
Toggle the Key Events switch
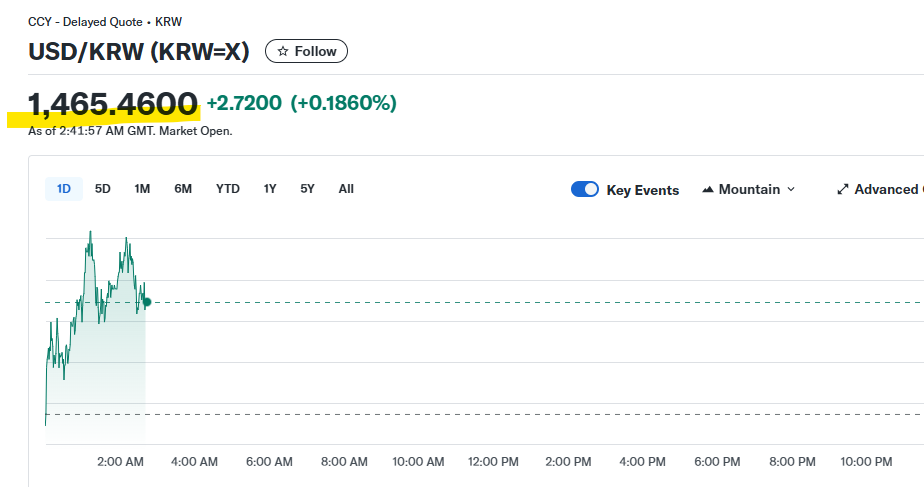(x=585, y=189)
